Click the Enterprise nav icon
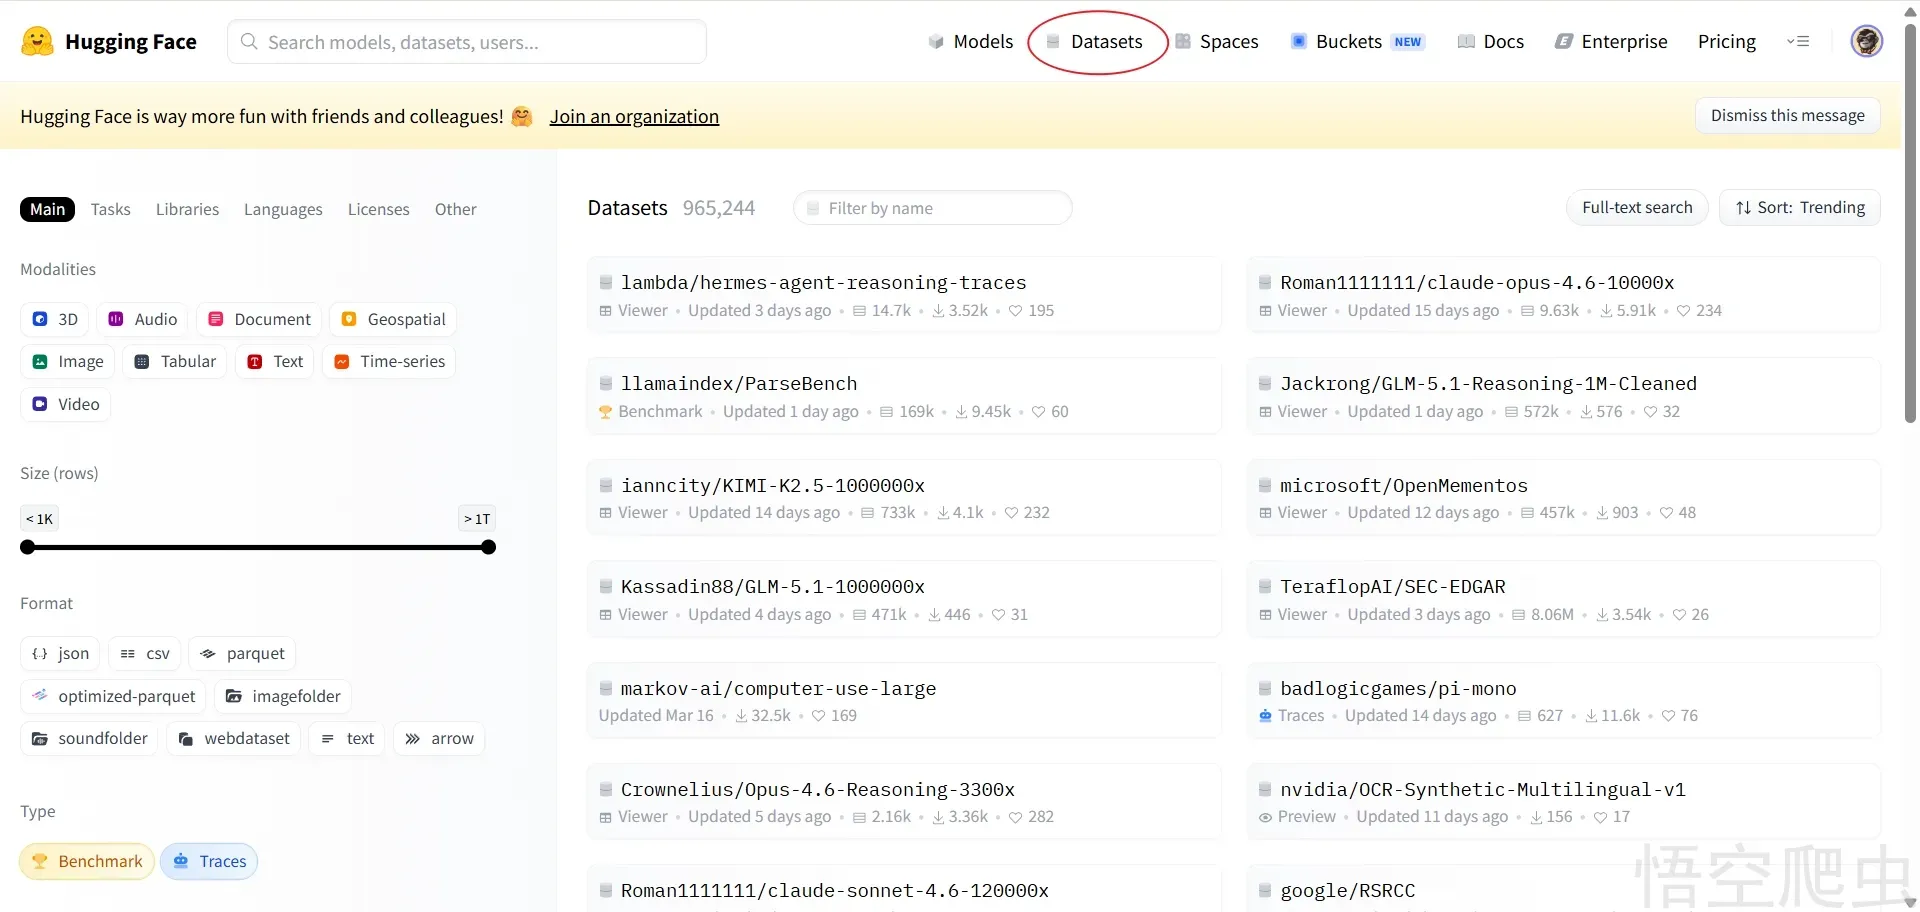This screenshot has height=912, width=1920. [x=1564, y=42]
